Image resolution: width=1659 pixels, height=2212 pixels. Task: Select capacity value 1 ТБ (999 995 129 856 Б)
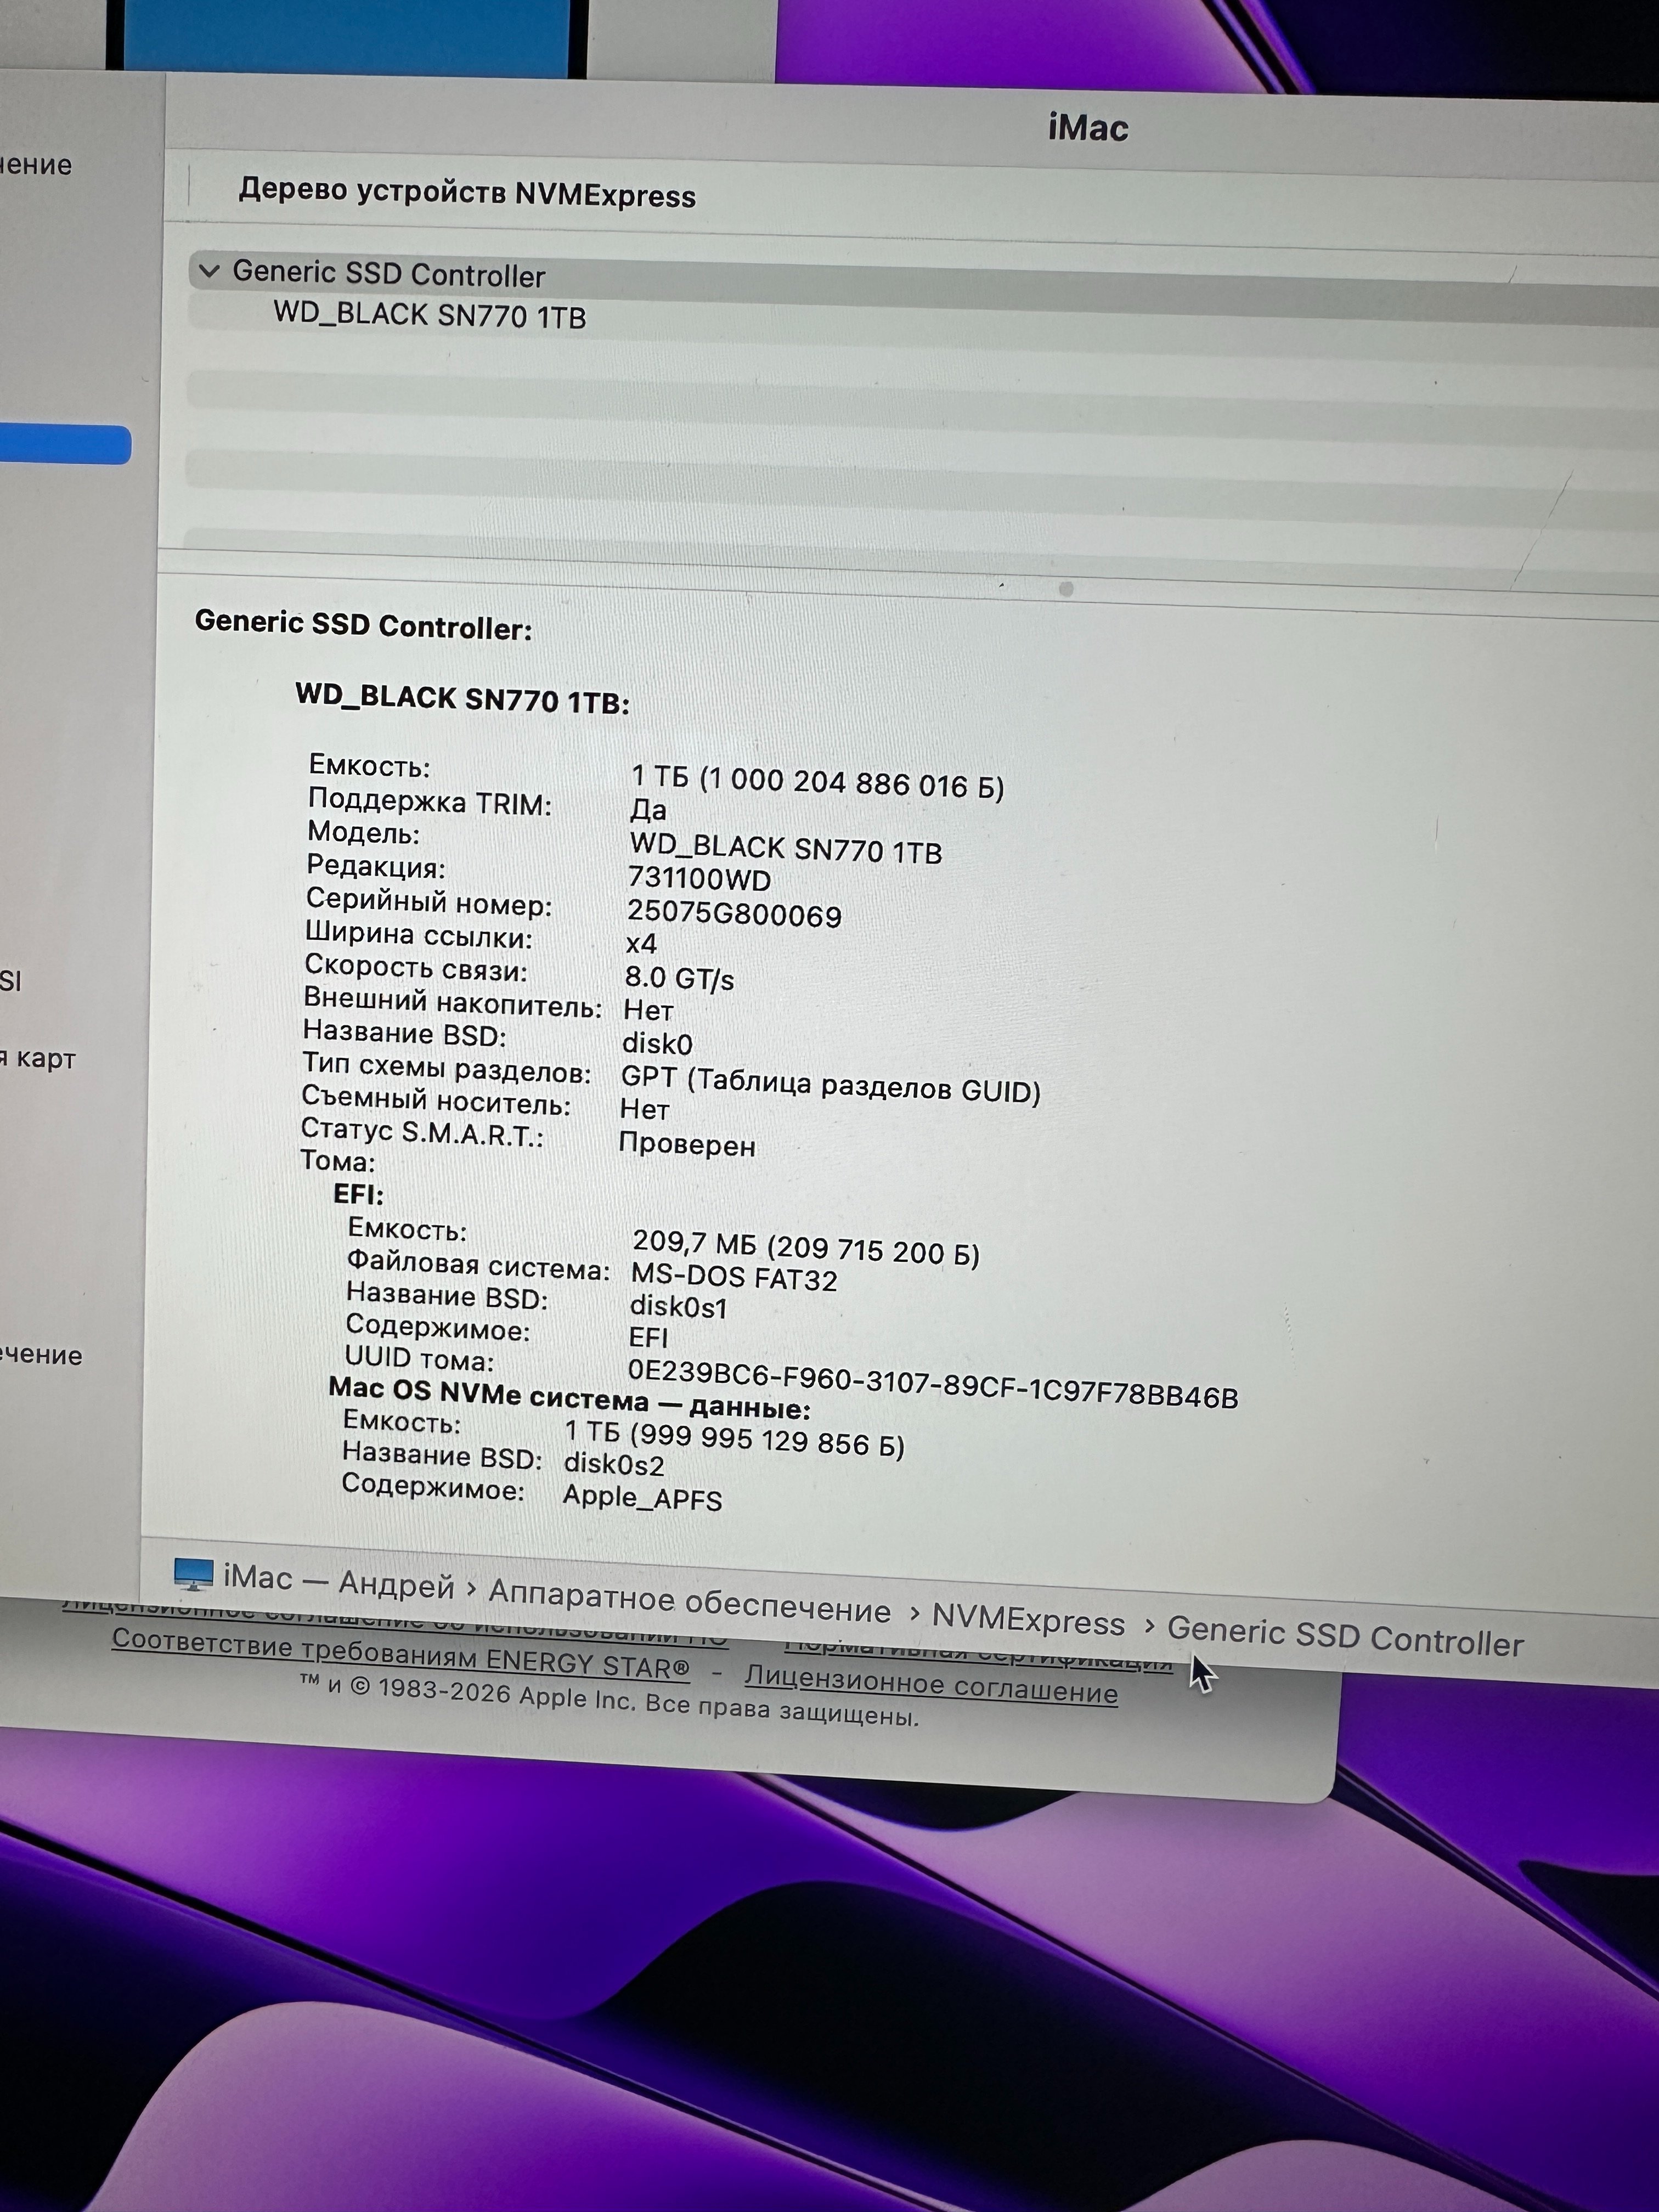pyautogui.click(x=734, y=1439)
